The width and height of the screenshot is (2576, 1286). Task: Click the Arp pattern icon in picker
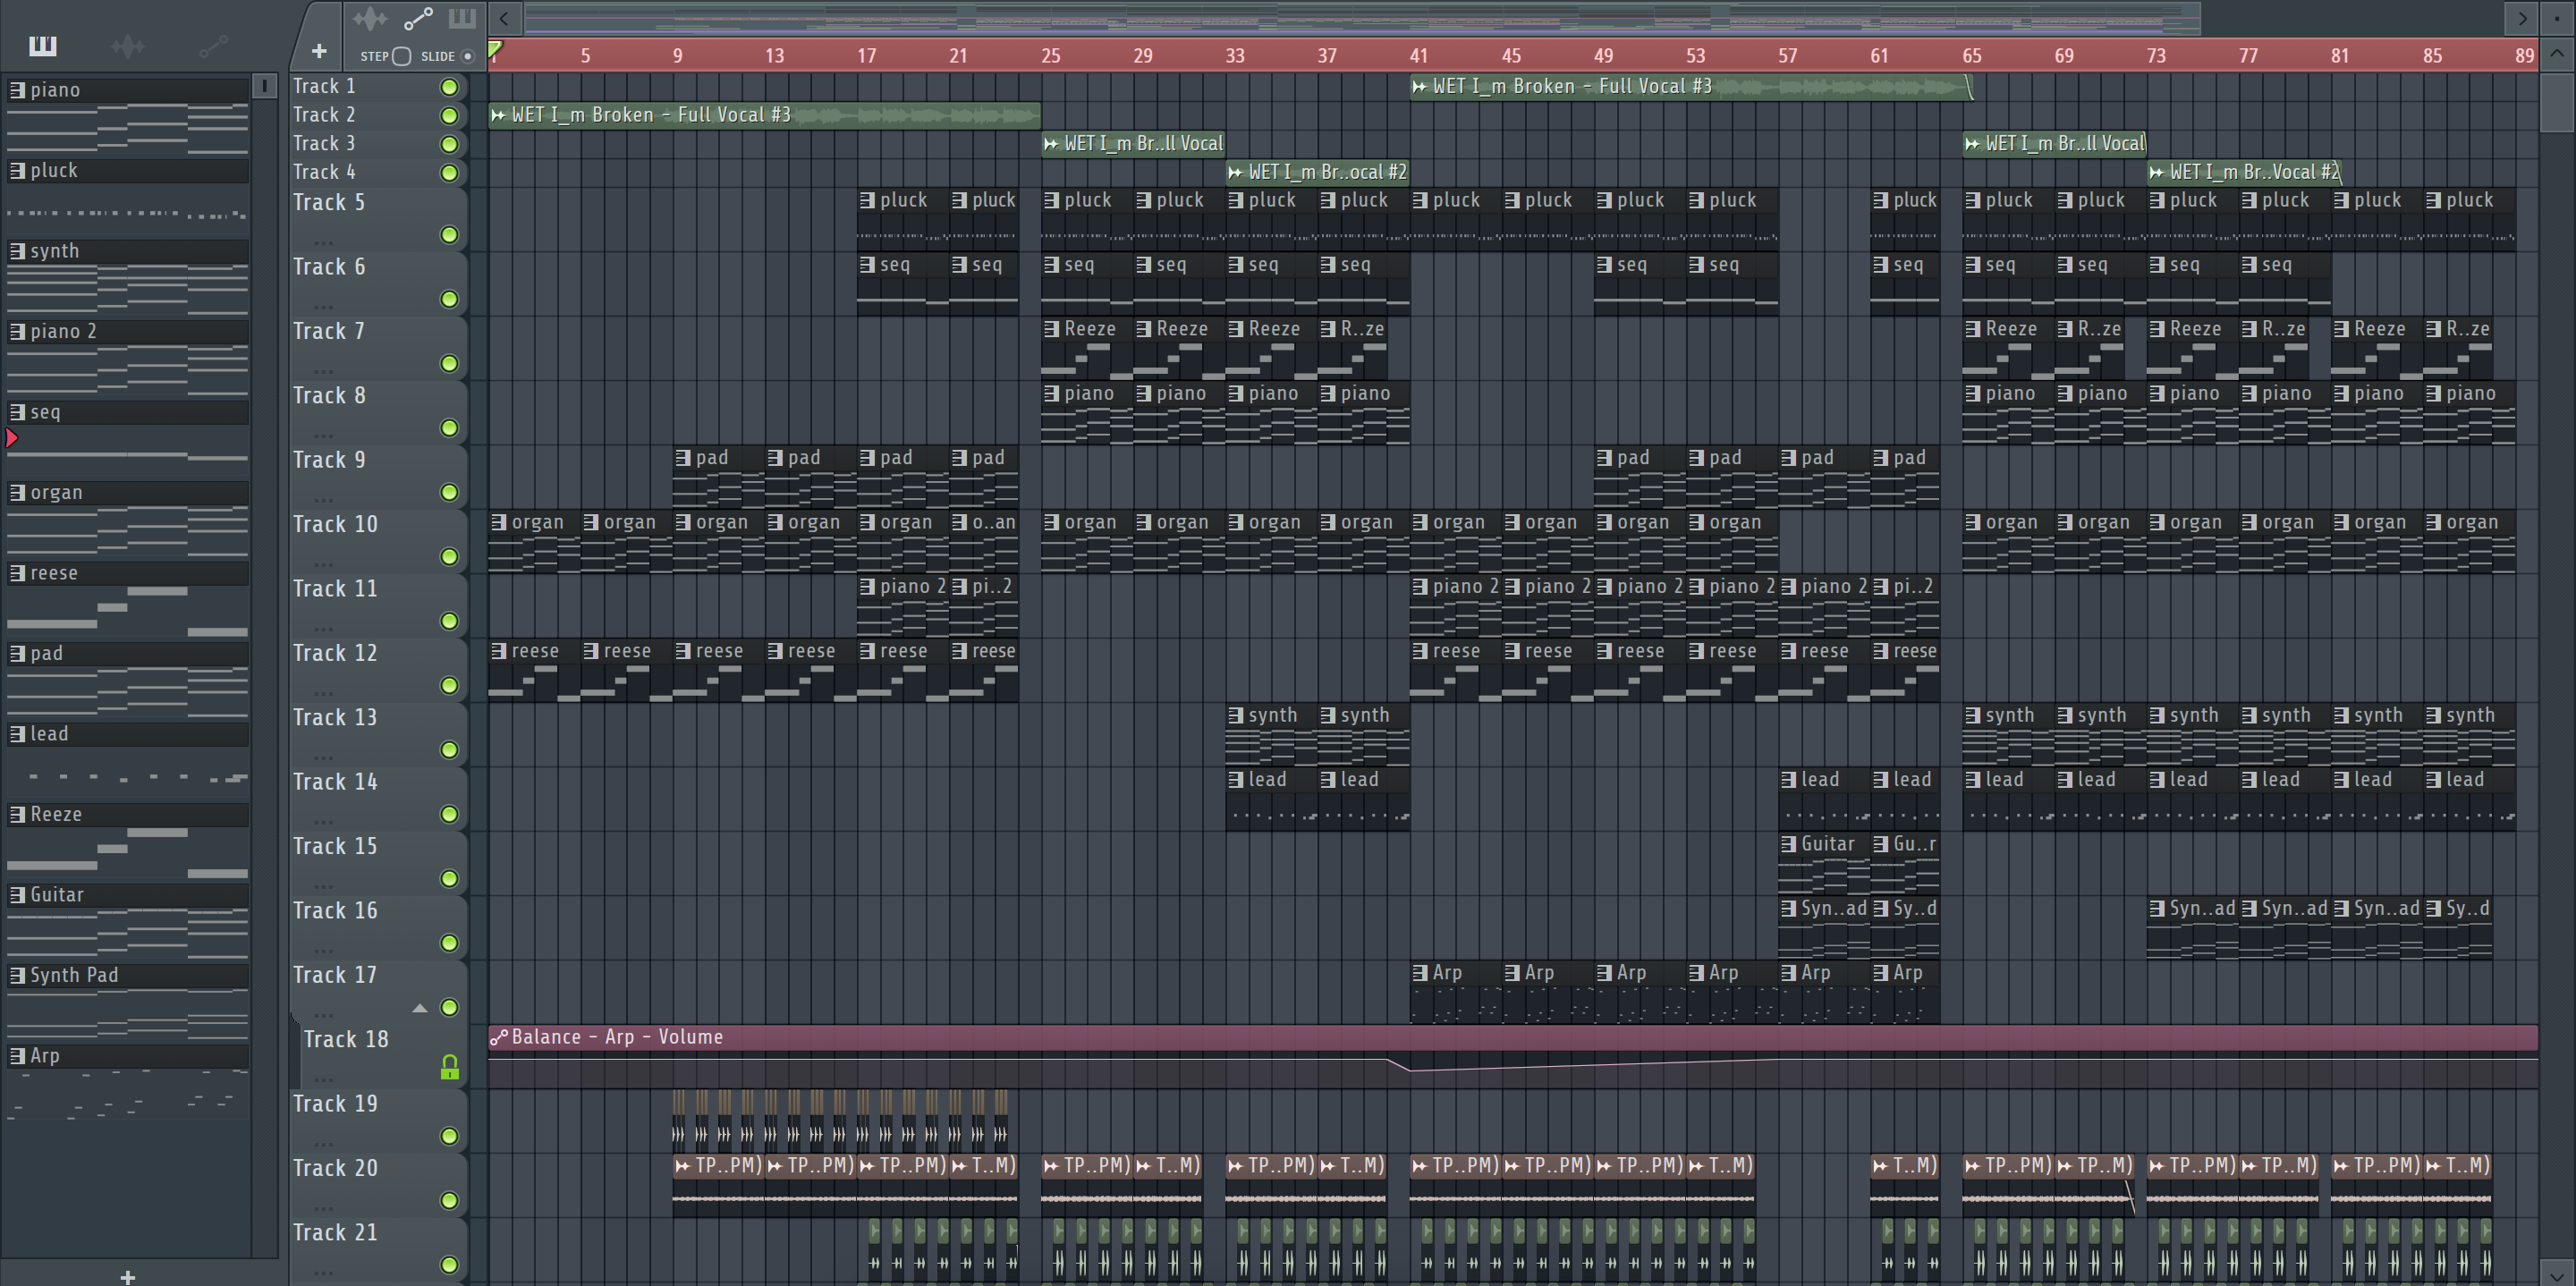[17, 1055]
